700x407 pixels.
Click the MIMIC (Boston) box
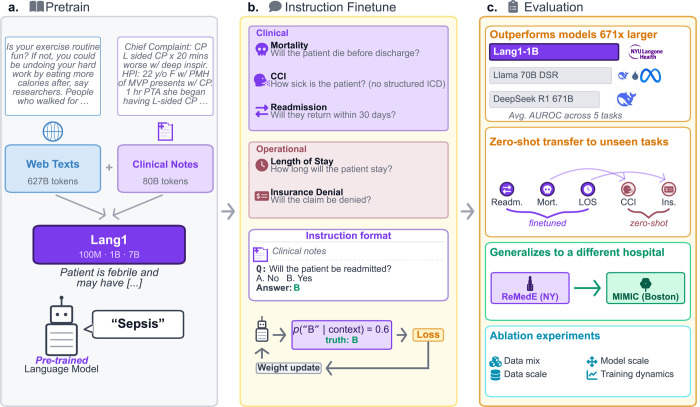pos(646,288)
